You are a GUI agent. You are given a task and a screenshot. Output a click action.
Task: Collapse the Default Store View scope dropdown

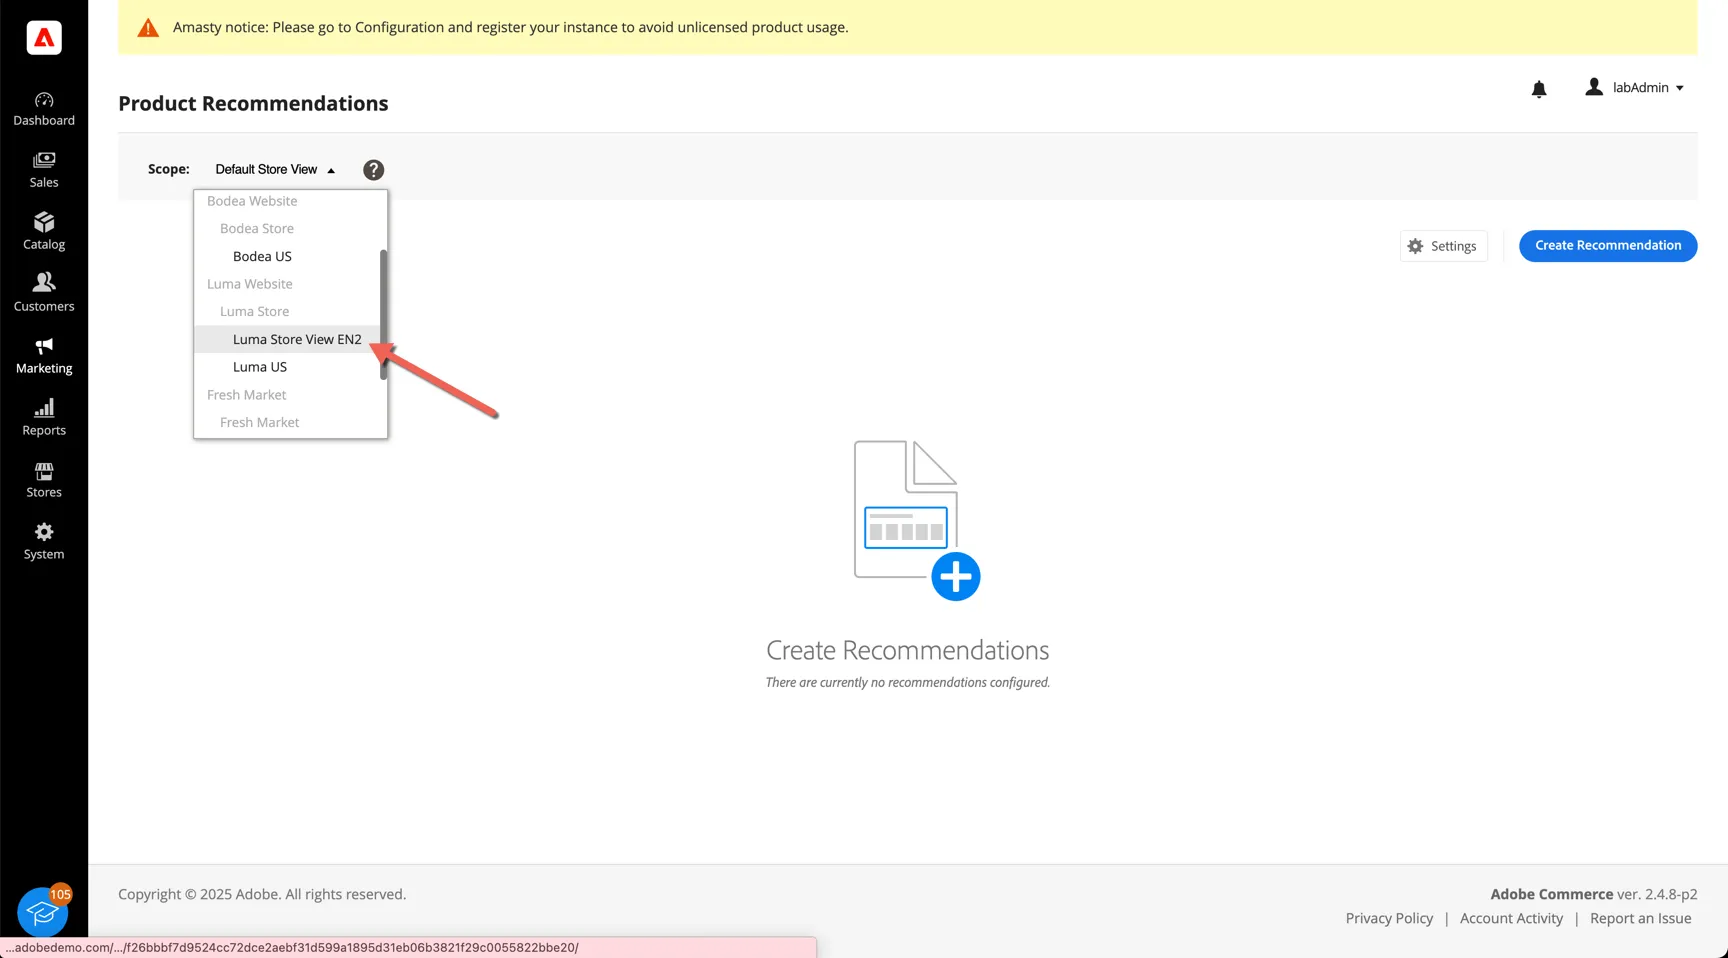pos(275,170)
